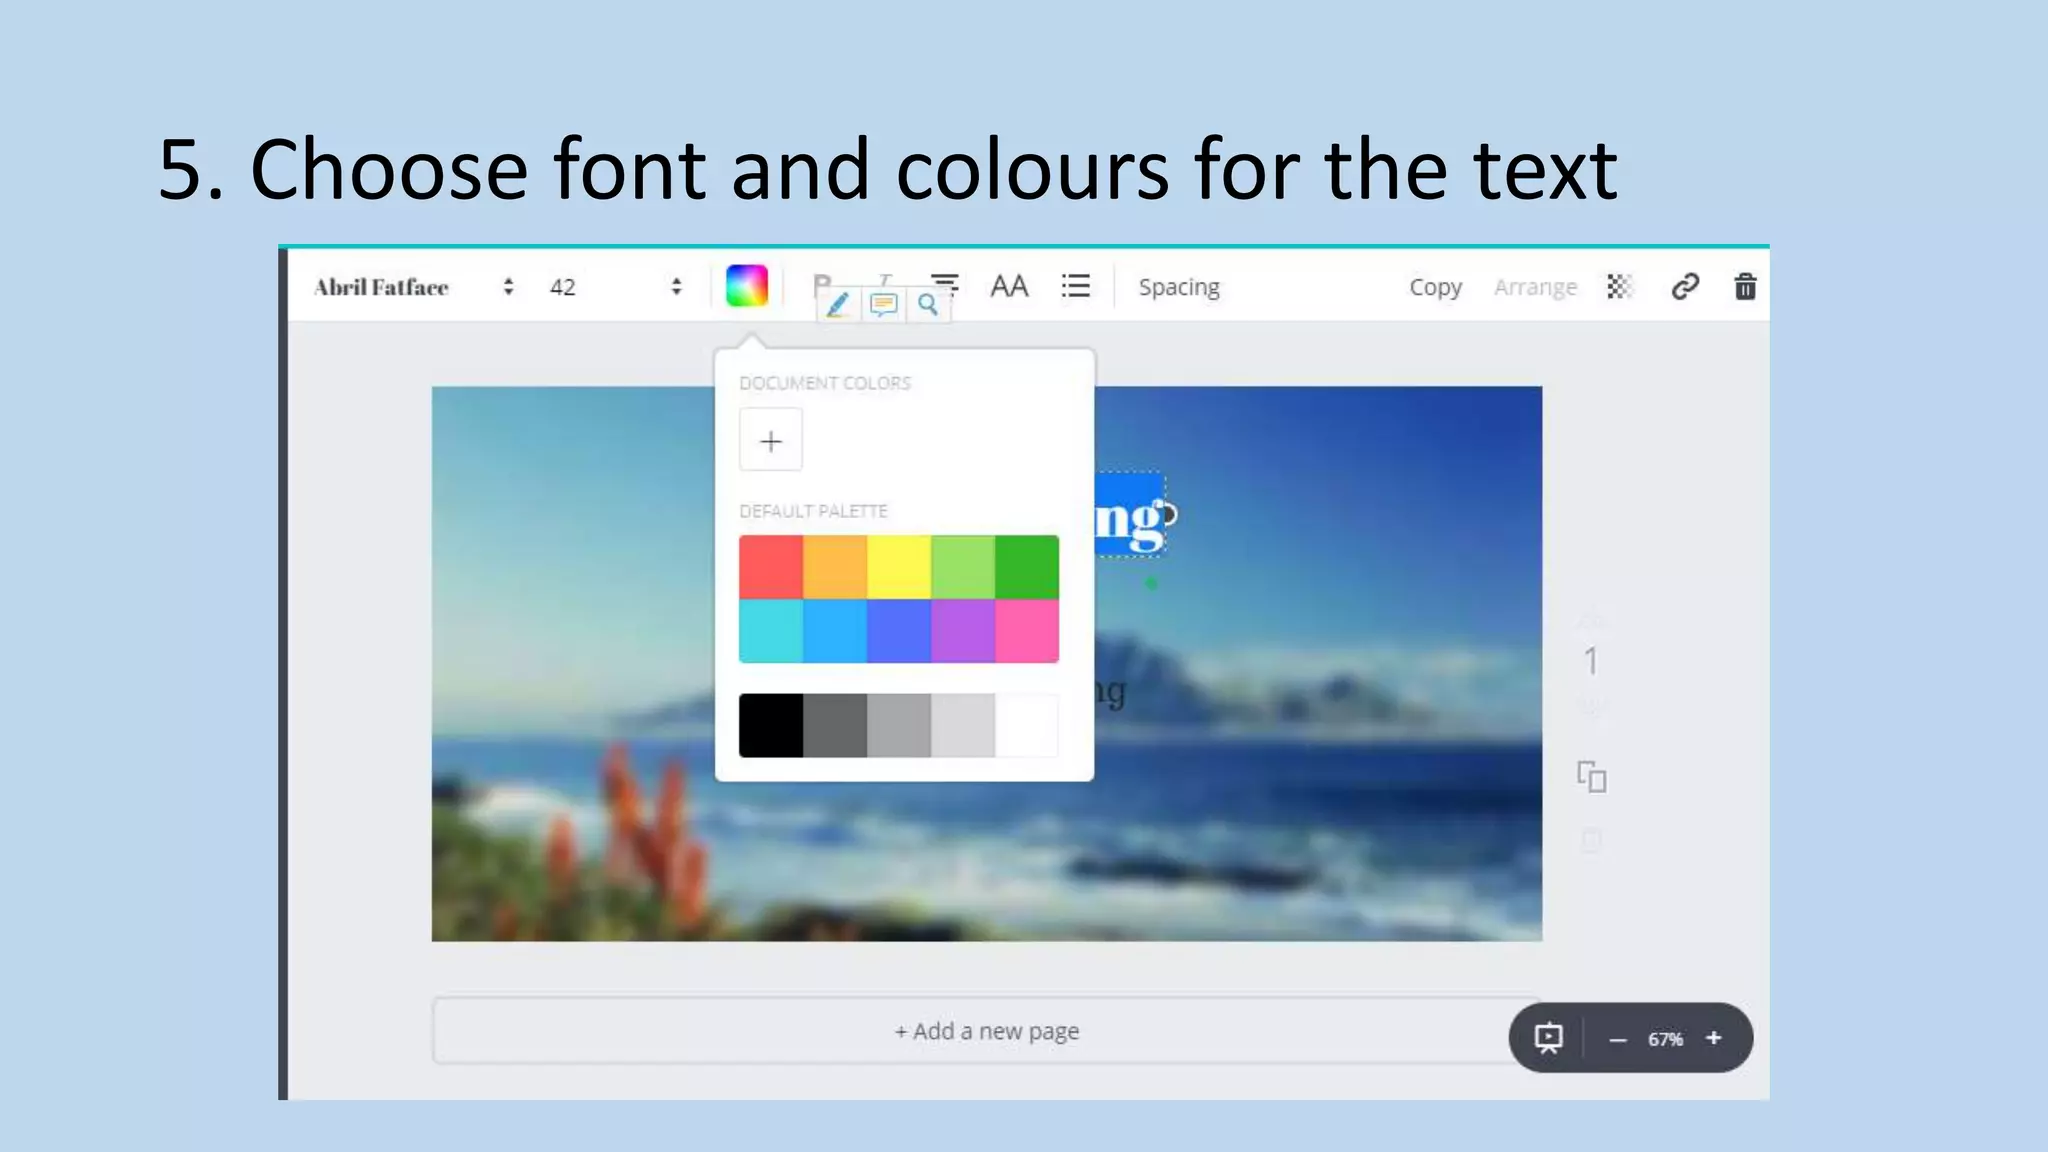The width and height of the screenshot is (2048, 1152).
Task: Zoom in with the plus icon
Action: (x=1714, y=1038)
